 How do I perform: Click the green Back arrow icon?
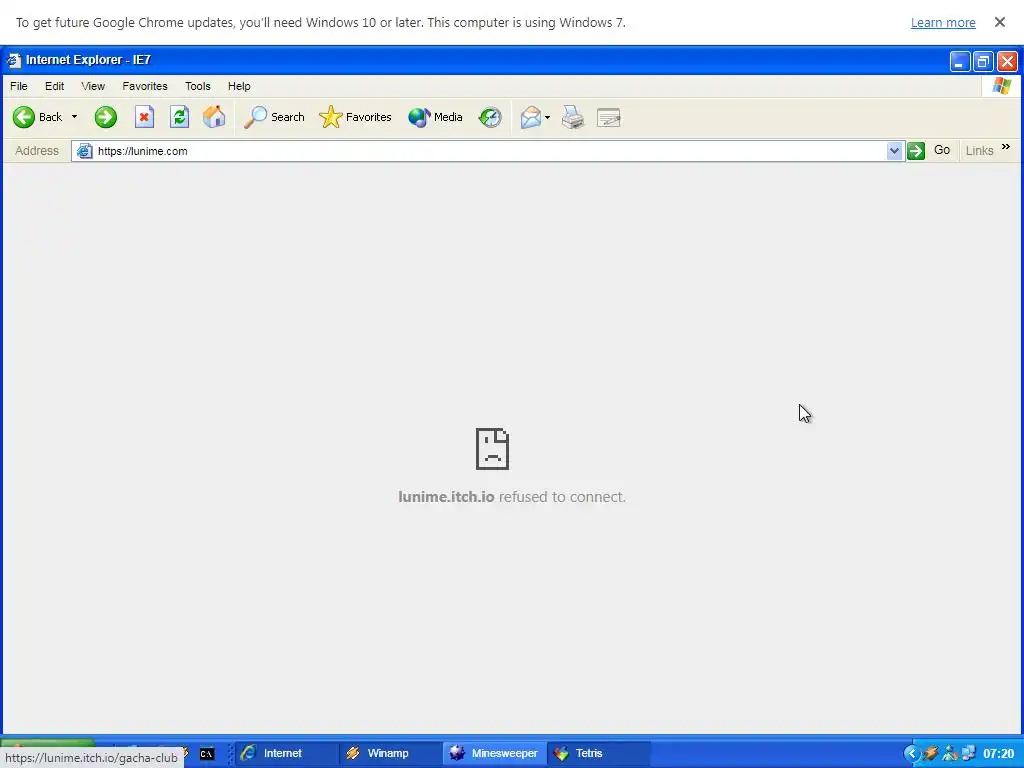(24, 118)
